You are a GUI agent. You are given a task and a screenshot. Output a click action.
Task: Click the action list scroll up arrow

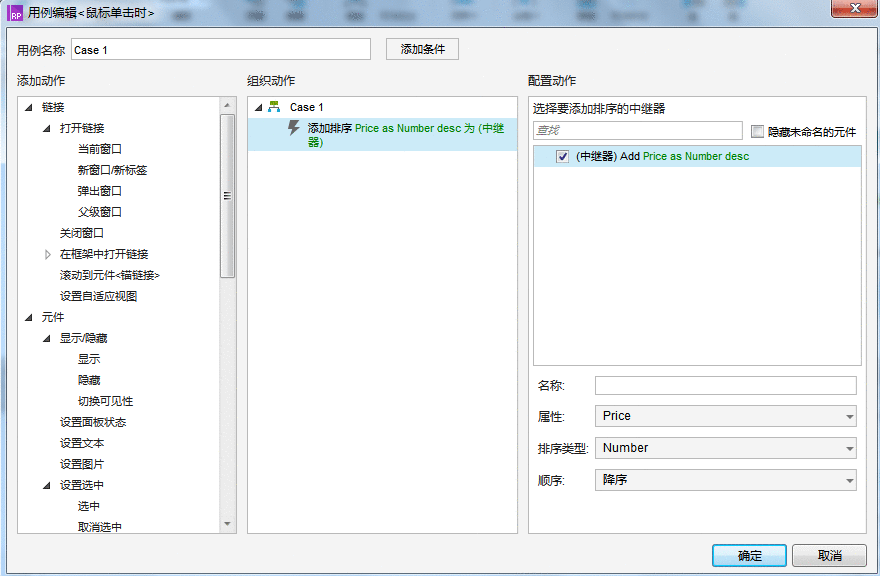(227, 105)
